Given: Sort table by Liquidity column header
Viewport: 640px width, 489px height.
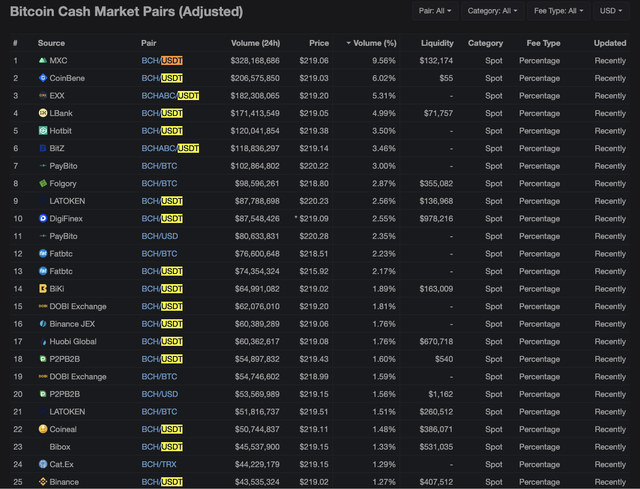Looking at the screenshot, I should [x=437, y=43].
